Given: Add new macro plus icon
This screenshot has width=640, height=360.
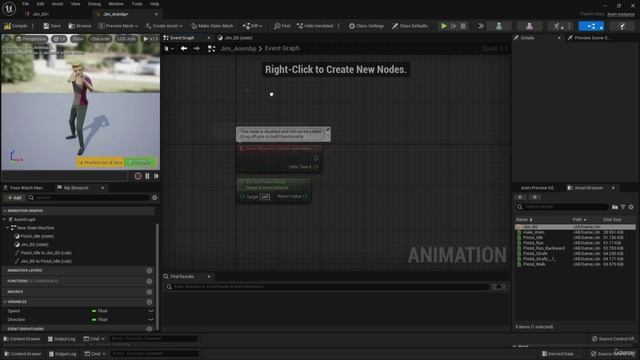Looking at the screenshot, I should (149, 292).
